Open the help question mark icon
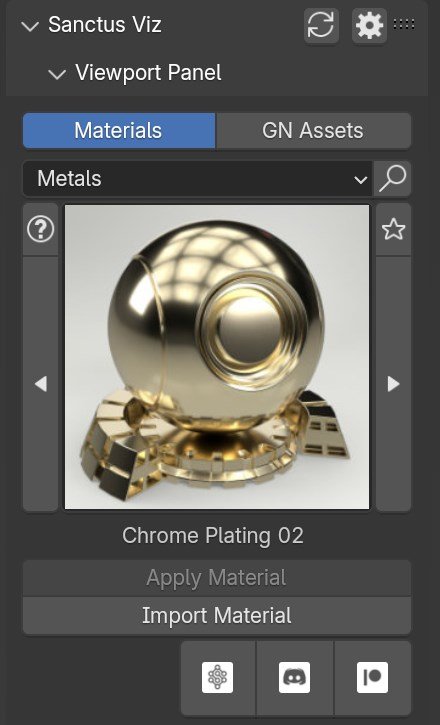This screenshot has width=440, height=725. point(41,229)
